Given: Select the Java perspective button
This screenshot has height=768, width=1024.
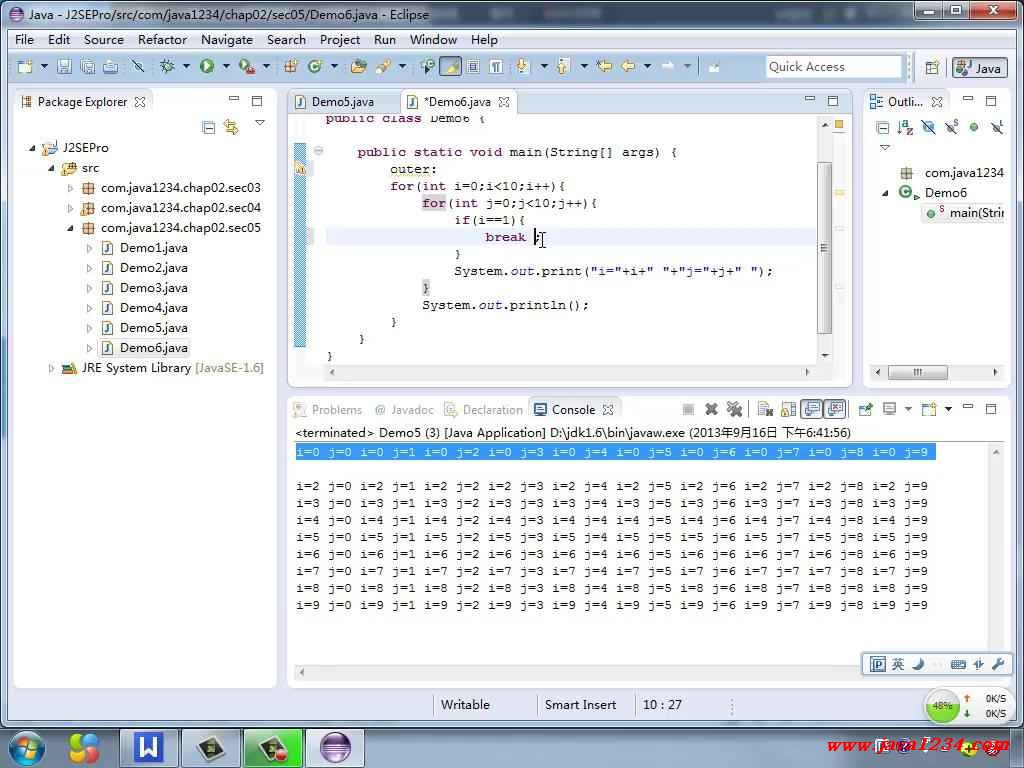Looking at the screenshot, I should click(980, 67).
